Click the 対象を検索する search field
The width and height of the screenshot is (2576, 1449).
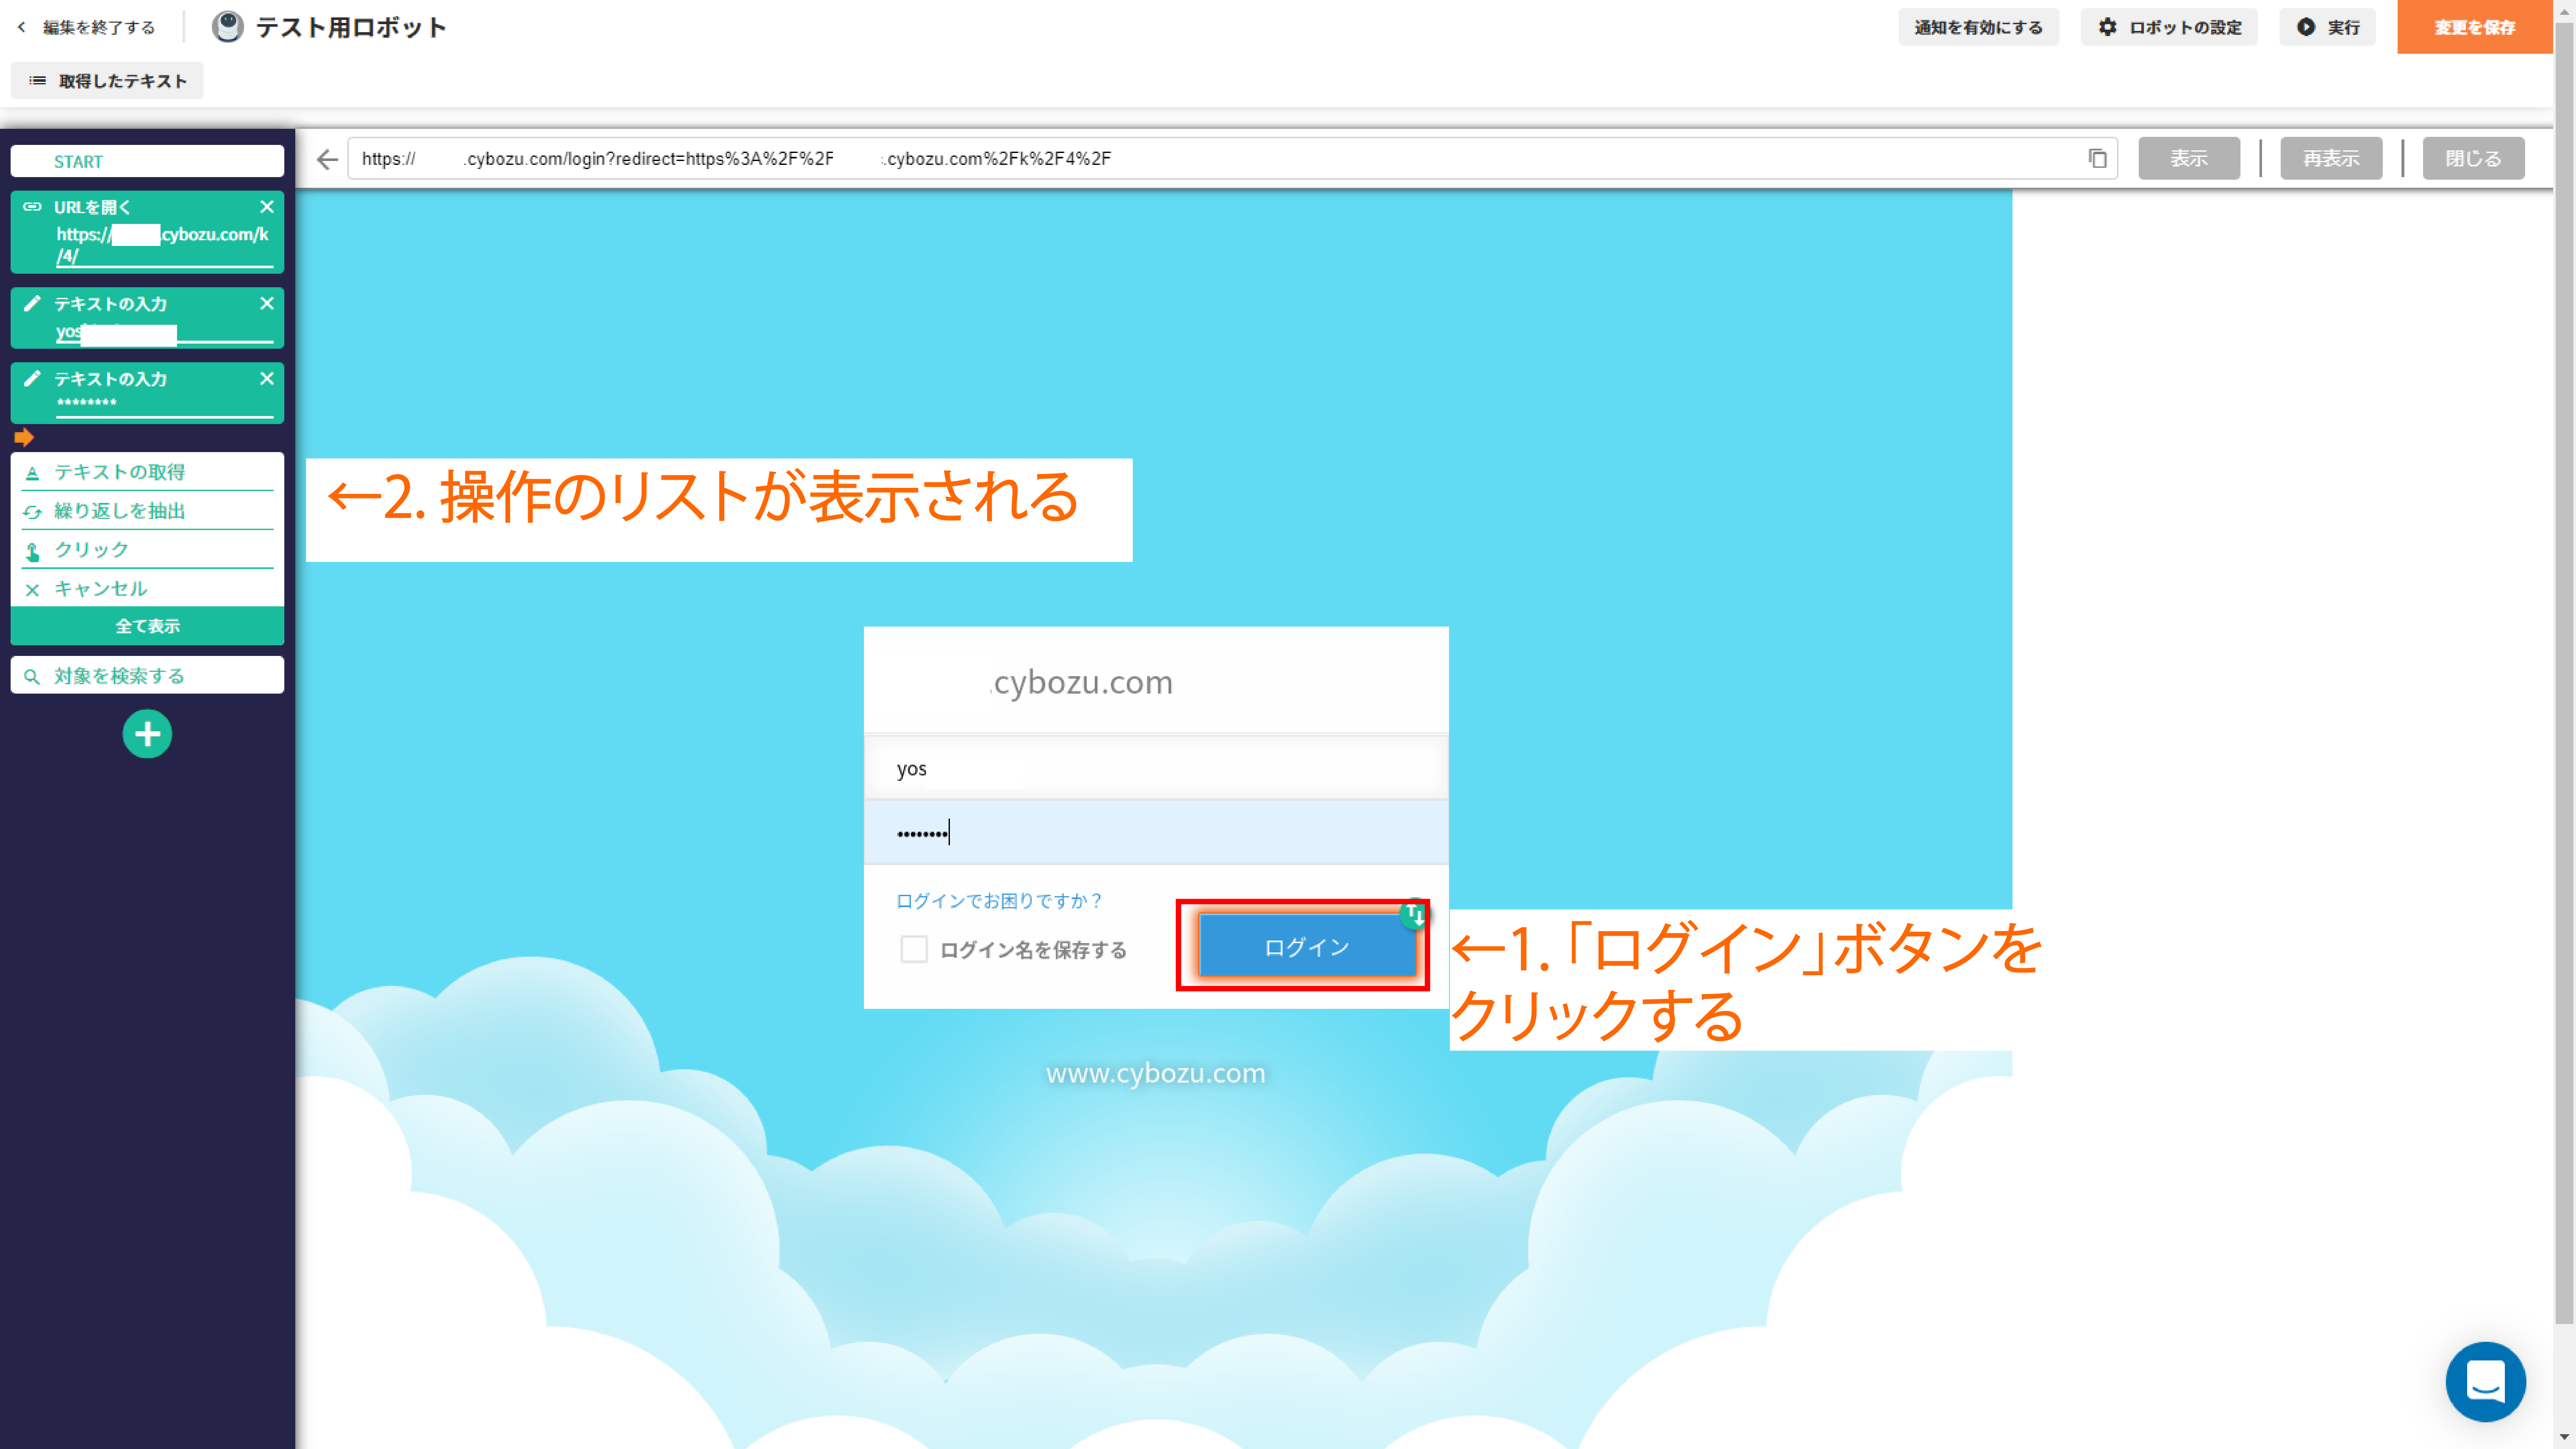click(147, 676)
